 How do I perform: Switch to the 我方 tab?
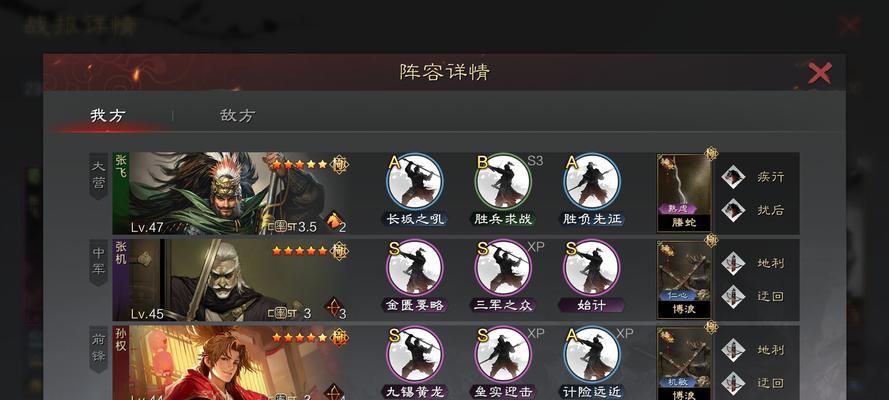click(108, 116)
